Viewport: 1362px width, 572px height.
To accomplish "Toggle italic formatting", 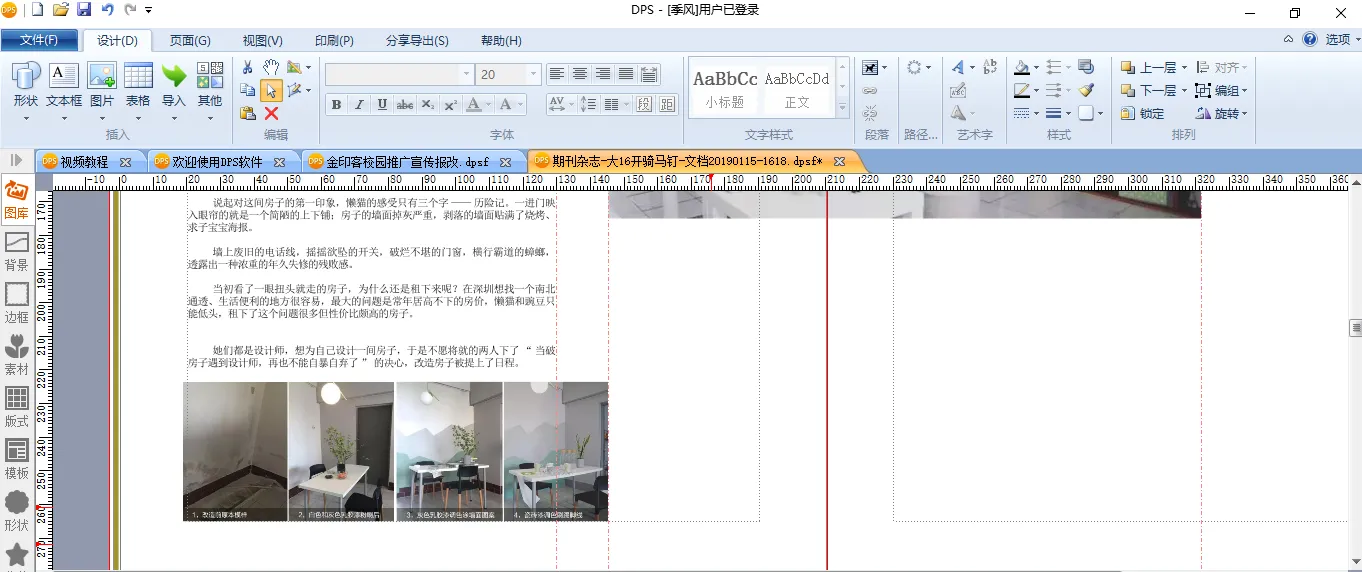I will pos(359,105).
